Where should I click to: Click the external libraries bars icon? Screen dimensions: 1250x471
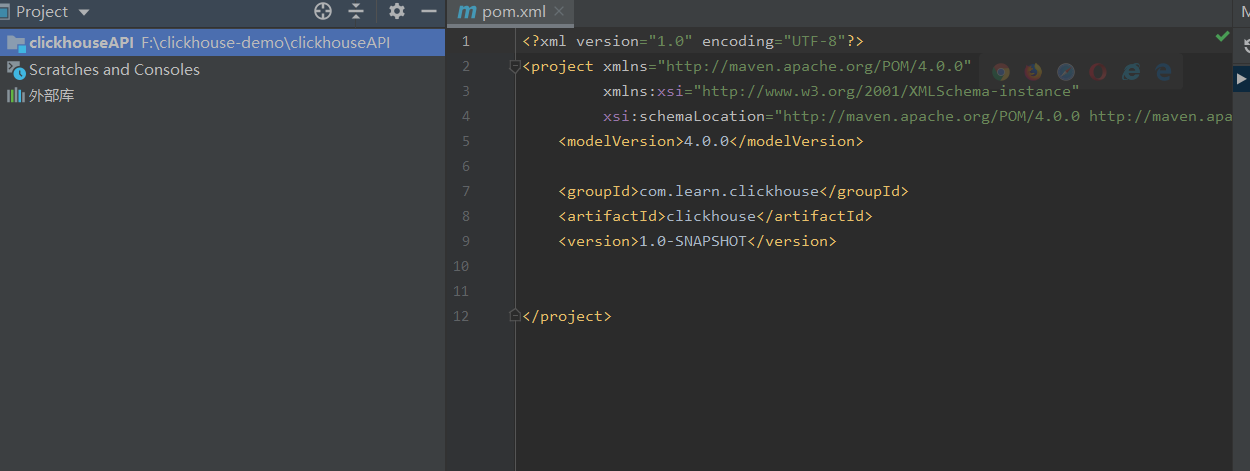pos(15,96)
